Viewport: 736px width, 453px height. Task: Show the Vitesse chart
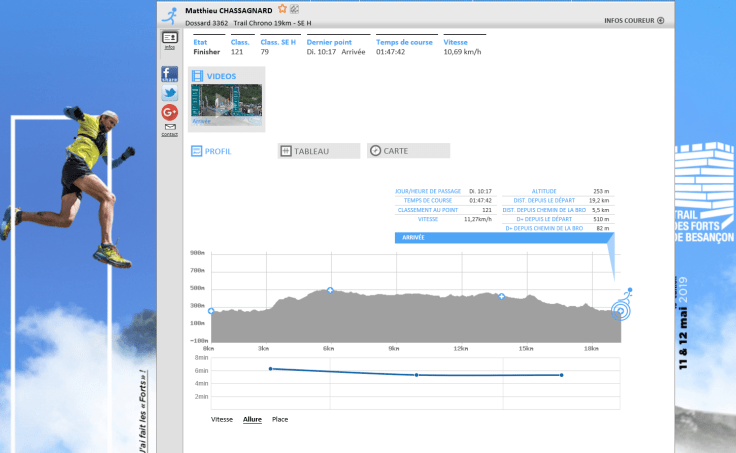point(222,419)
